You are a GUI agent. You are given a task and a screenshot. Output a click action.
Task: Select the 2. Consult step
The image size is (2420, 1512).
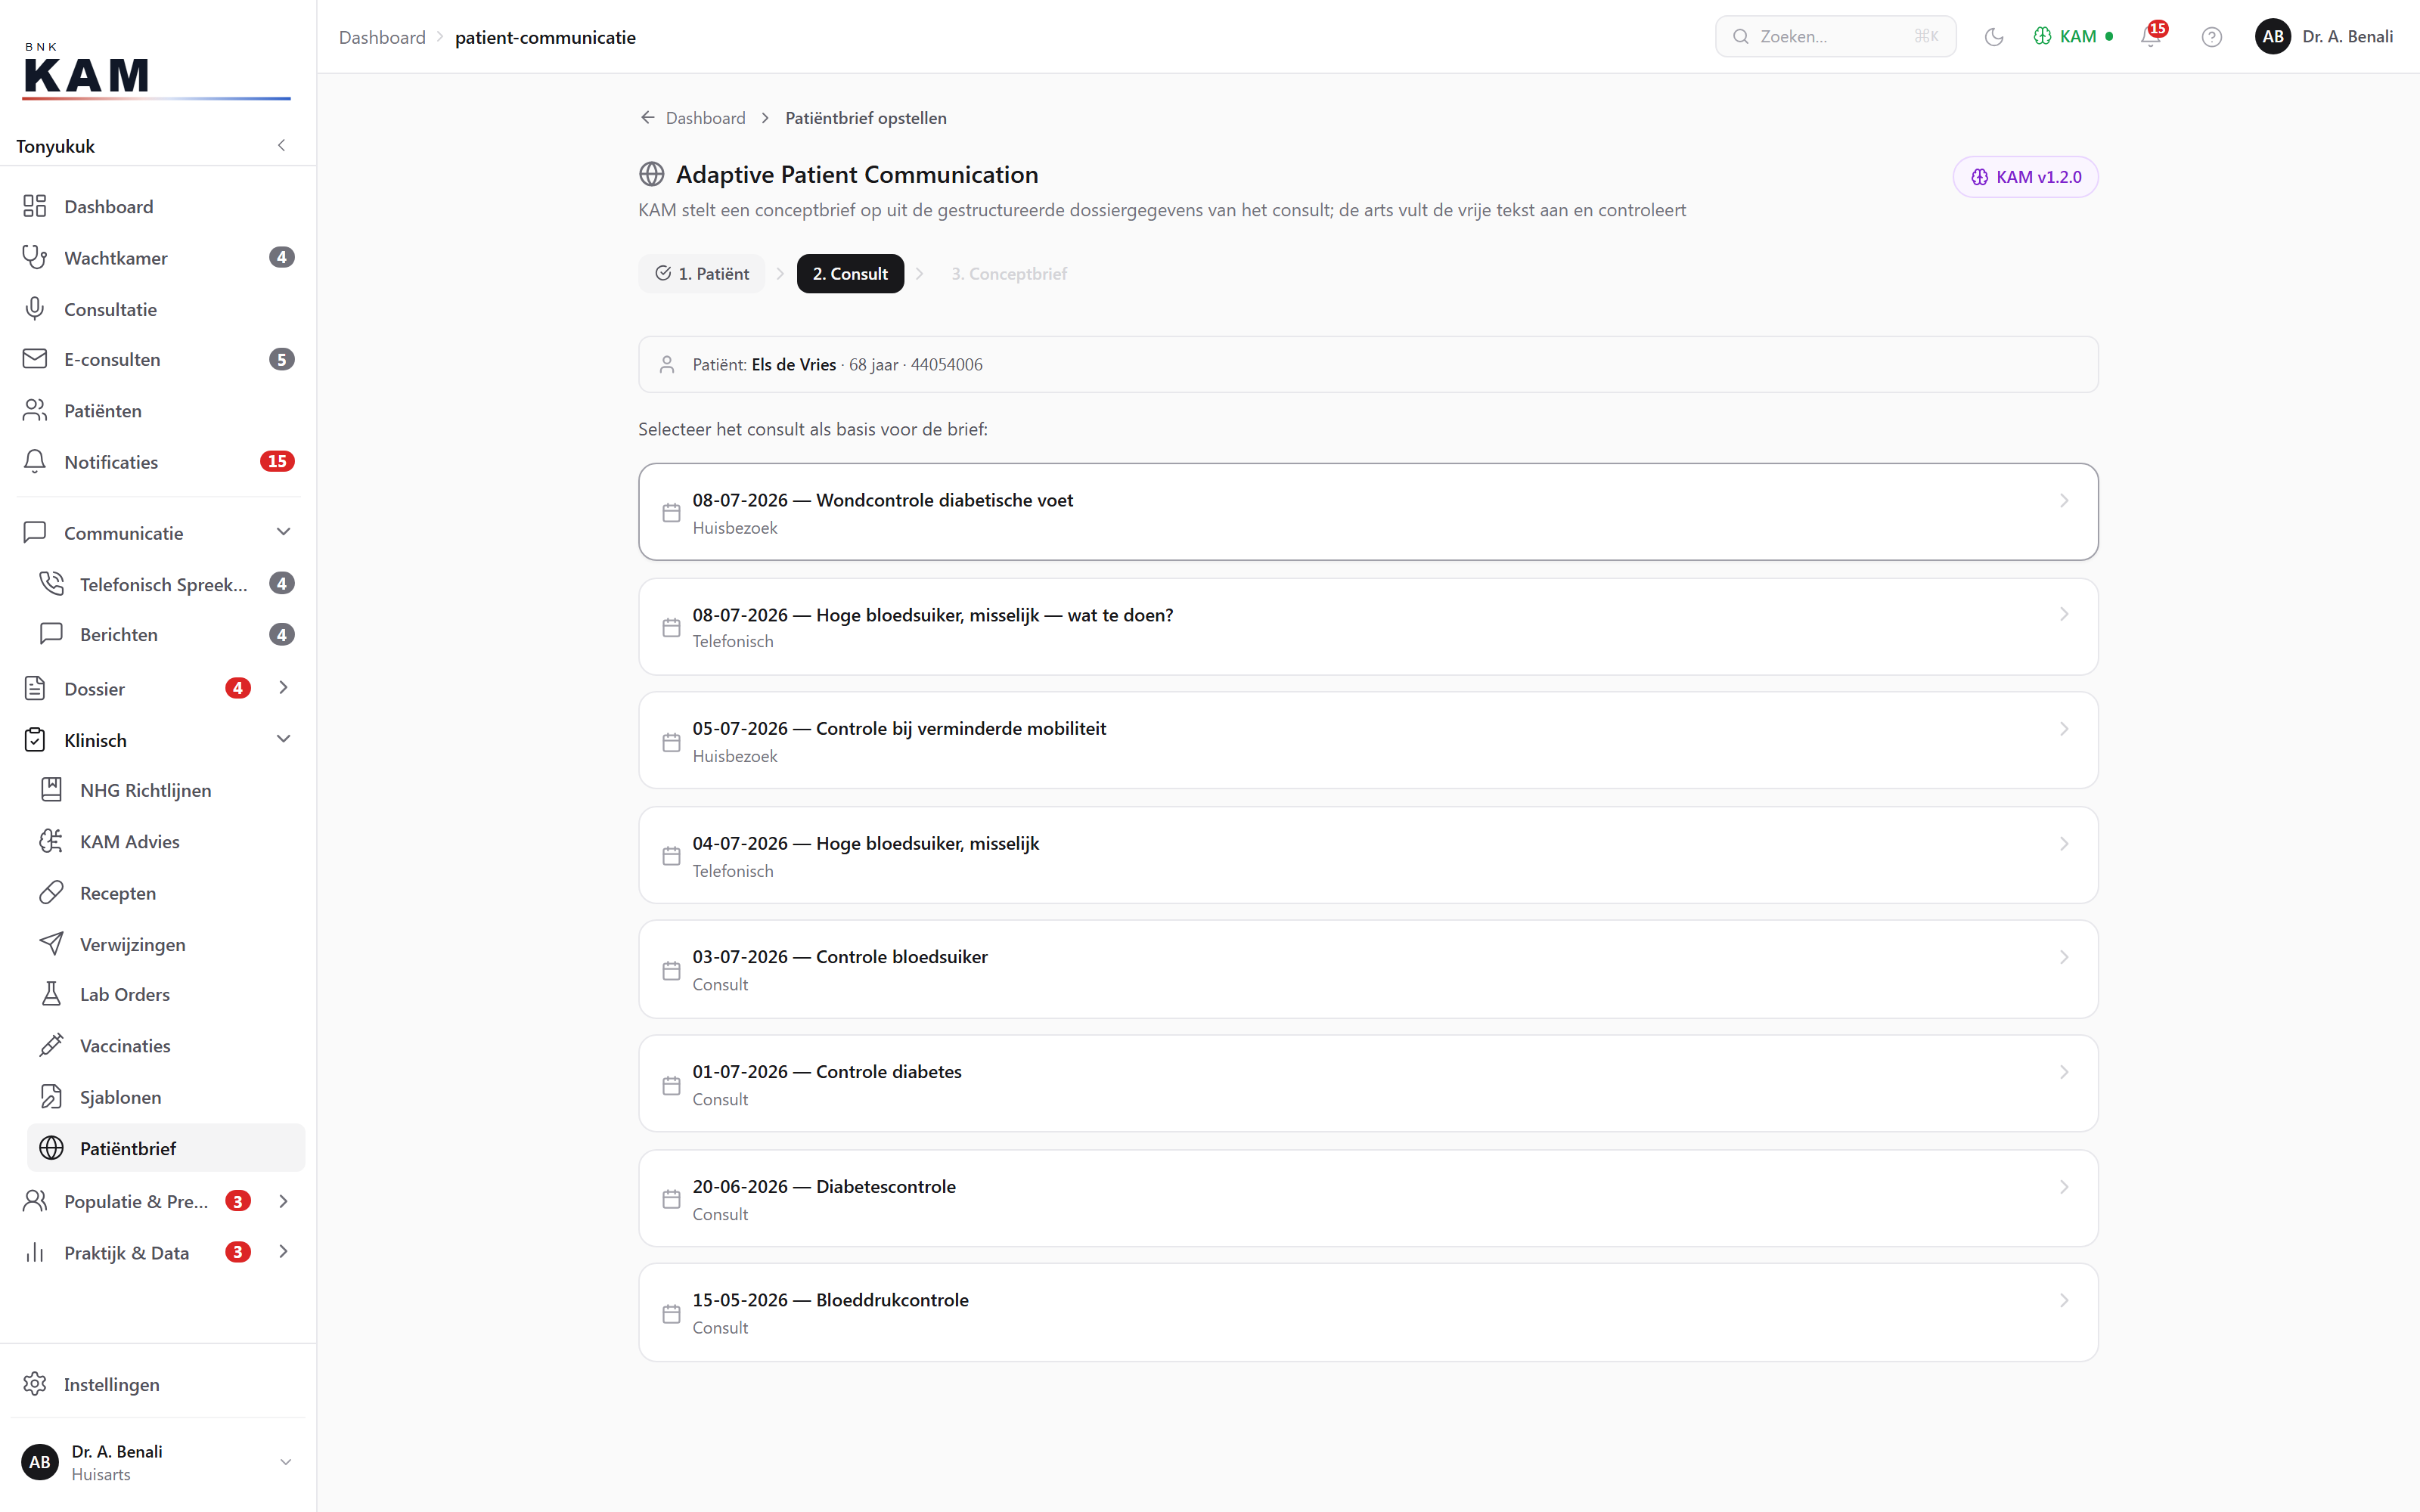coord(850,274)
